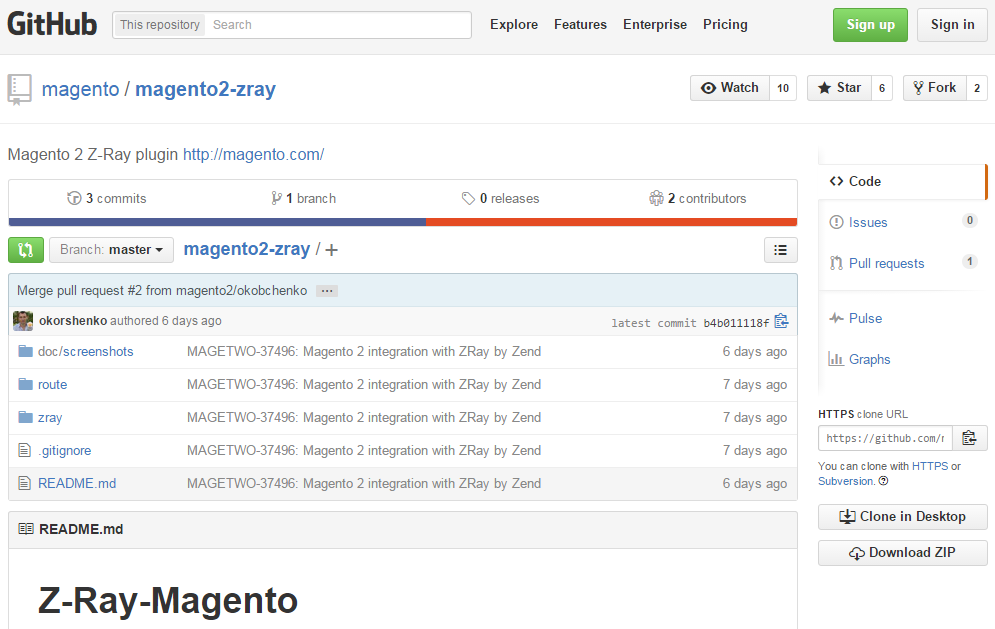Click the .gitignore file icon
This screenshot has height=629, width=995.
(25, 451)
